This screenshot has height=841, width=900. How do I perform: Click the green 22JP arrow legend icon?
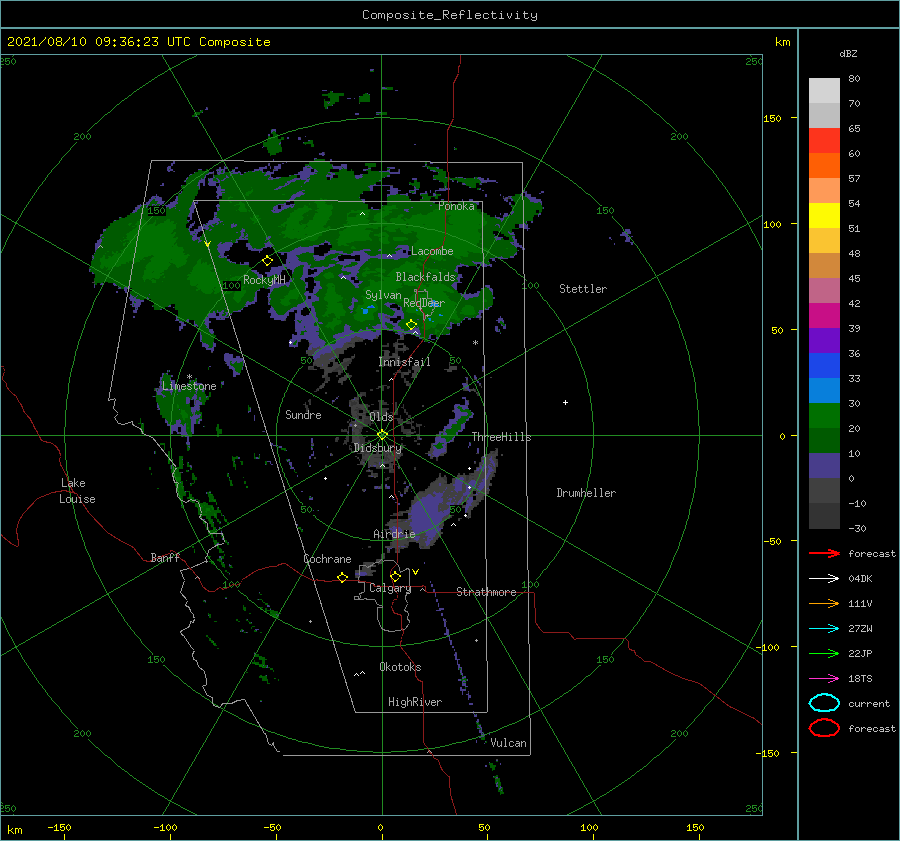coord(824,653)
